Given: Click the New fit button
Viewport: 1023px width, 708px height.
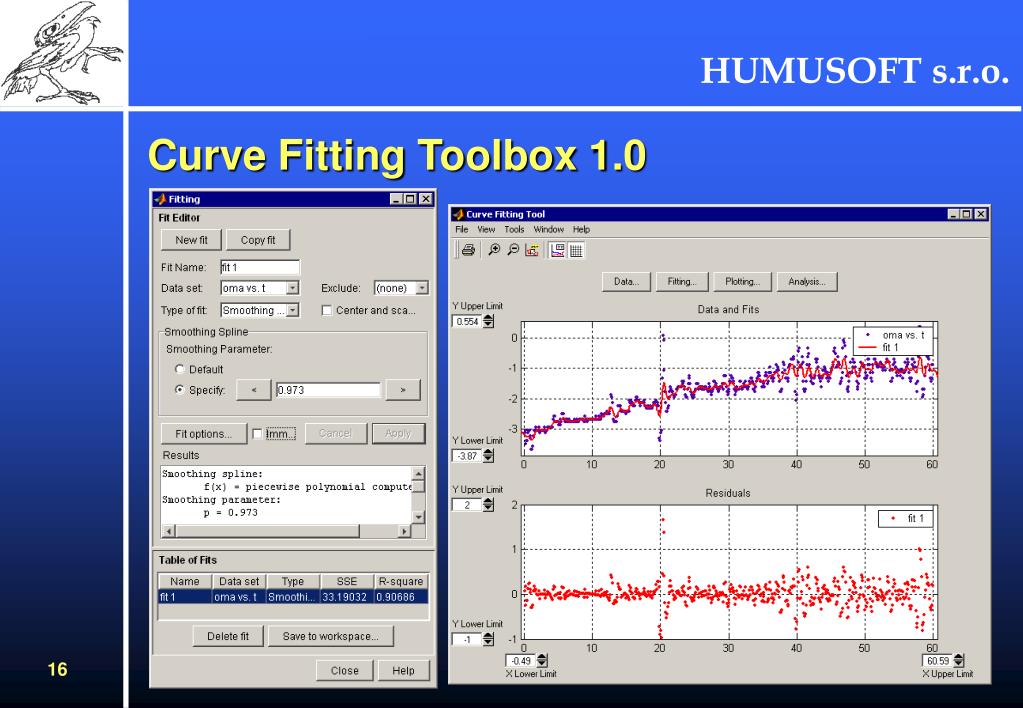Looking at the screenshot, I should [x=191, y=240].
